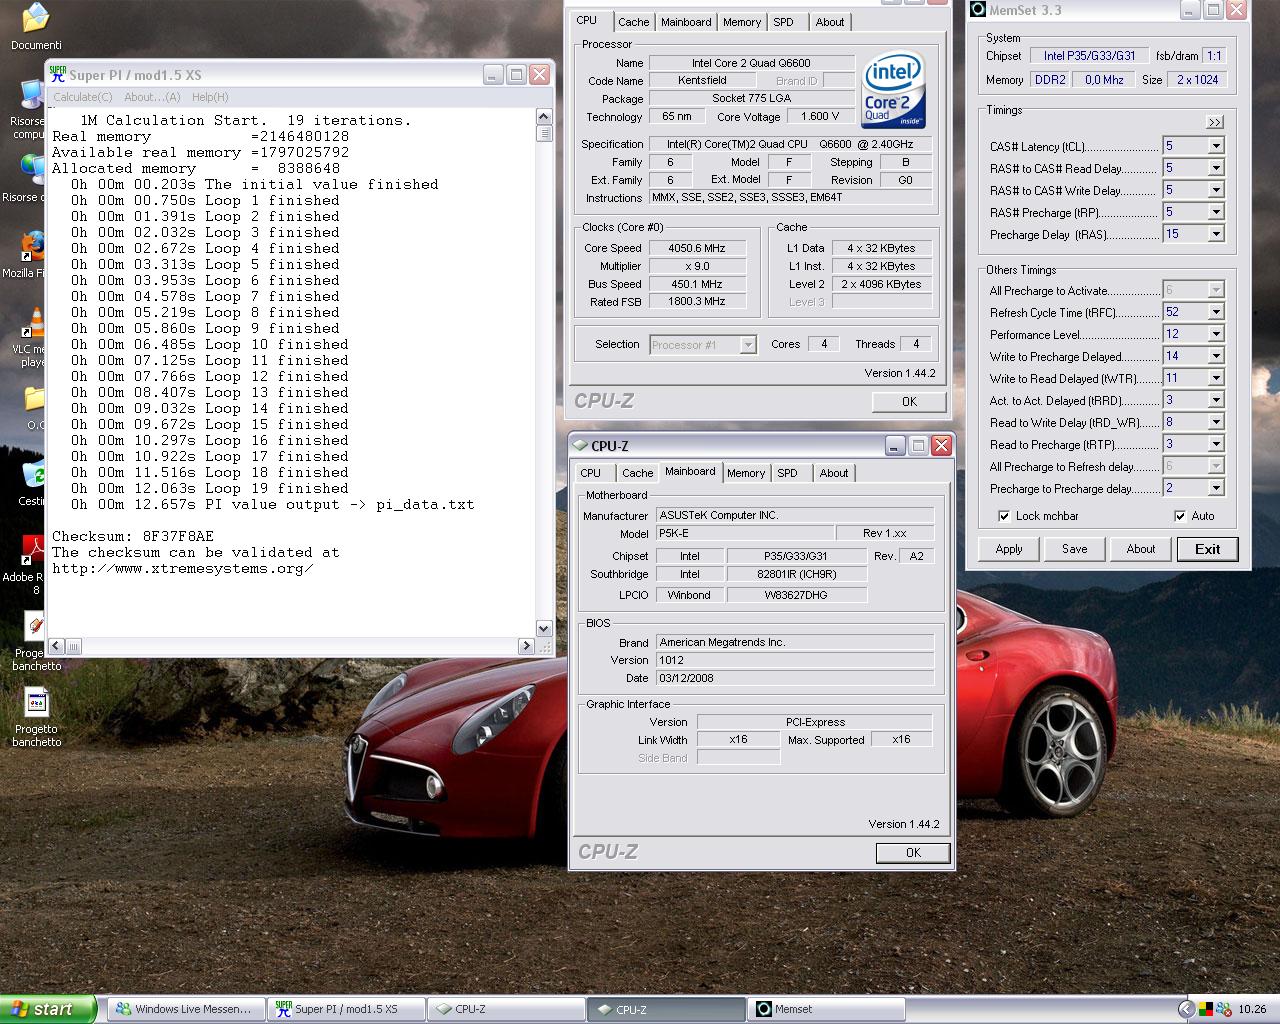
Task: Open About tab in mainboard CPU-Z window
Action: pos(834,473)
